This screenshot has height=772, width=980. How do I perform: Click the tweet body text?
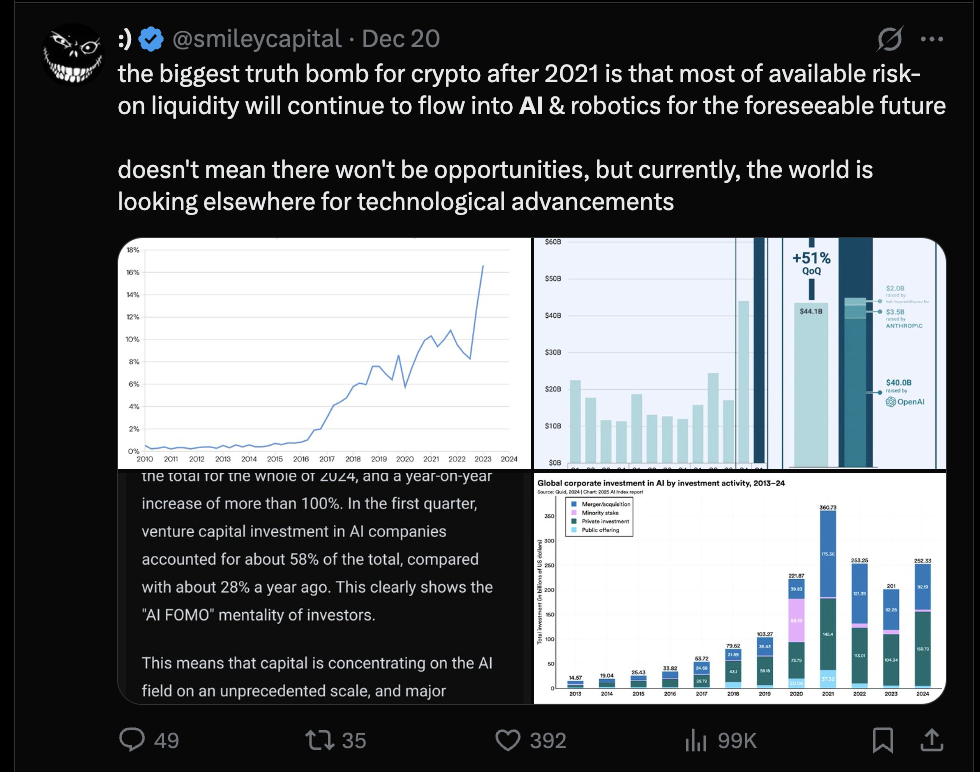[x=531, y=138]
